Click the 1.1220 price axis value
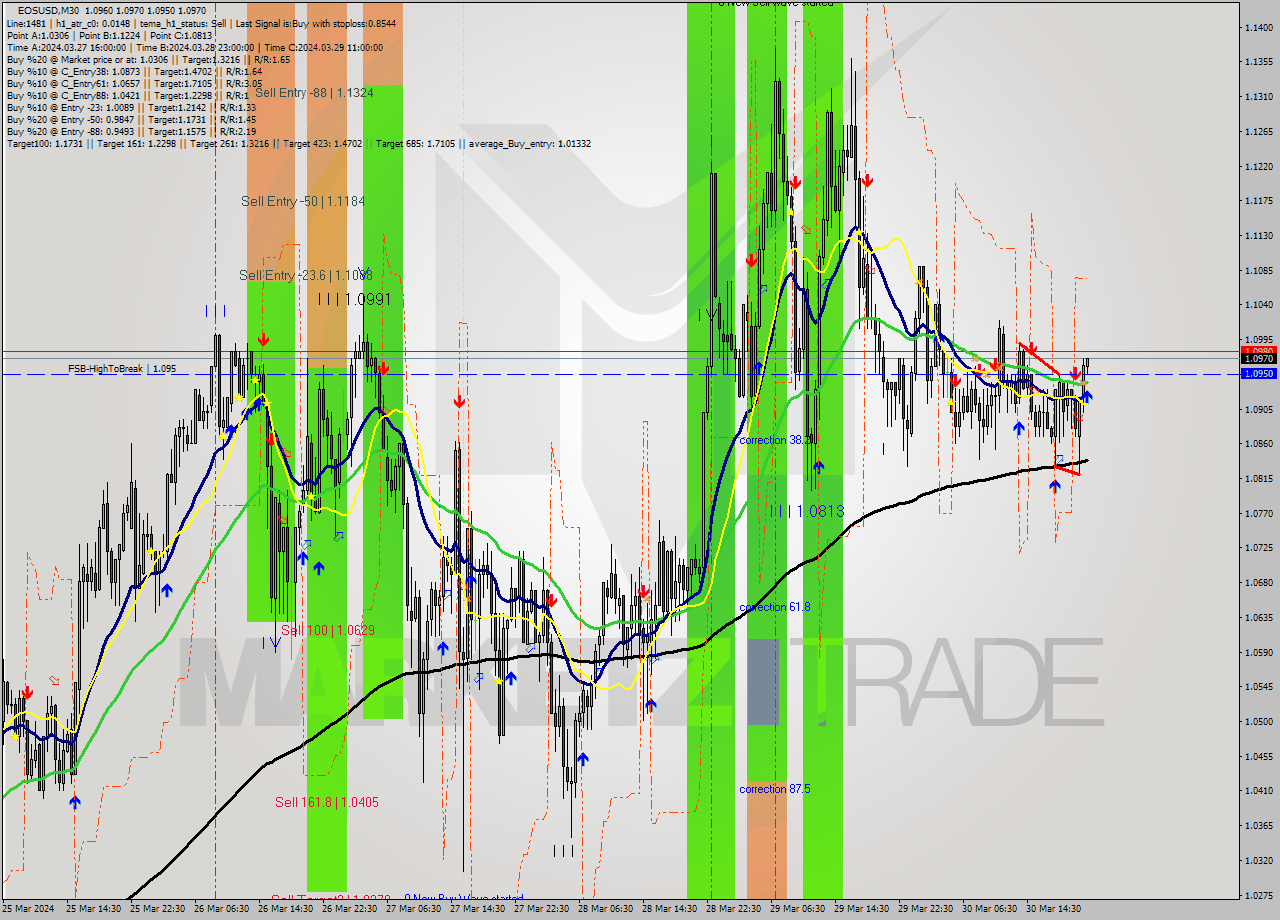Image resolution: width=1280 pixels, height=920 pixels. tap(1258, 166)
